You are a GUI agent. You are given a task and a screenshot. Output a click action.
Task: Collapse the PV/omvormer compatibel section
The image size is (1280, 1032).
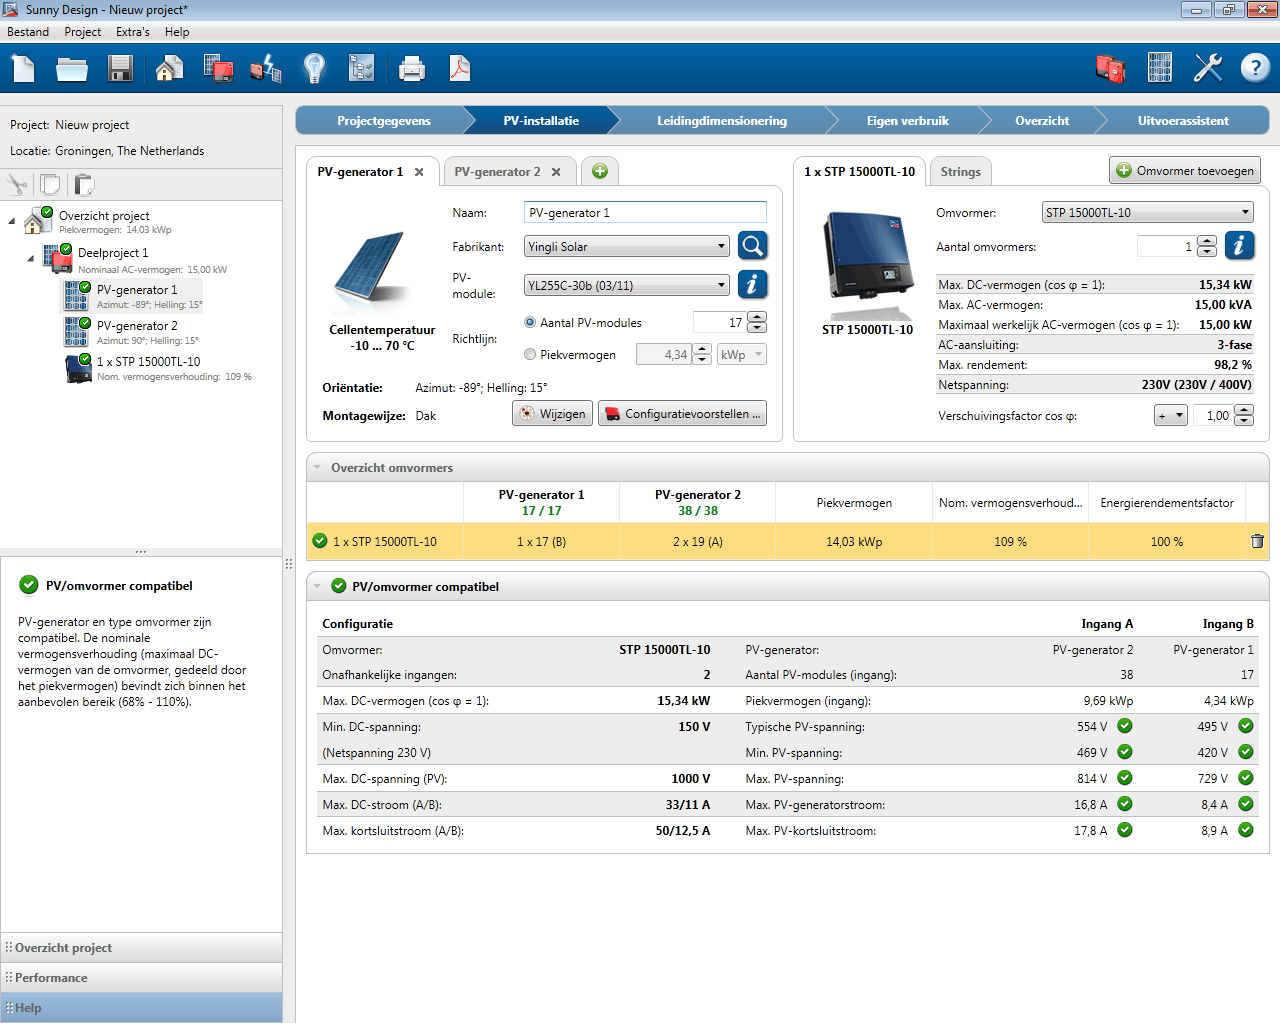pos(317,586)
